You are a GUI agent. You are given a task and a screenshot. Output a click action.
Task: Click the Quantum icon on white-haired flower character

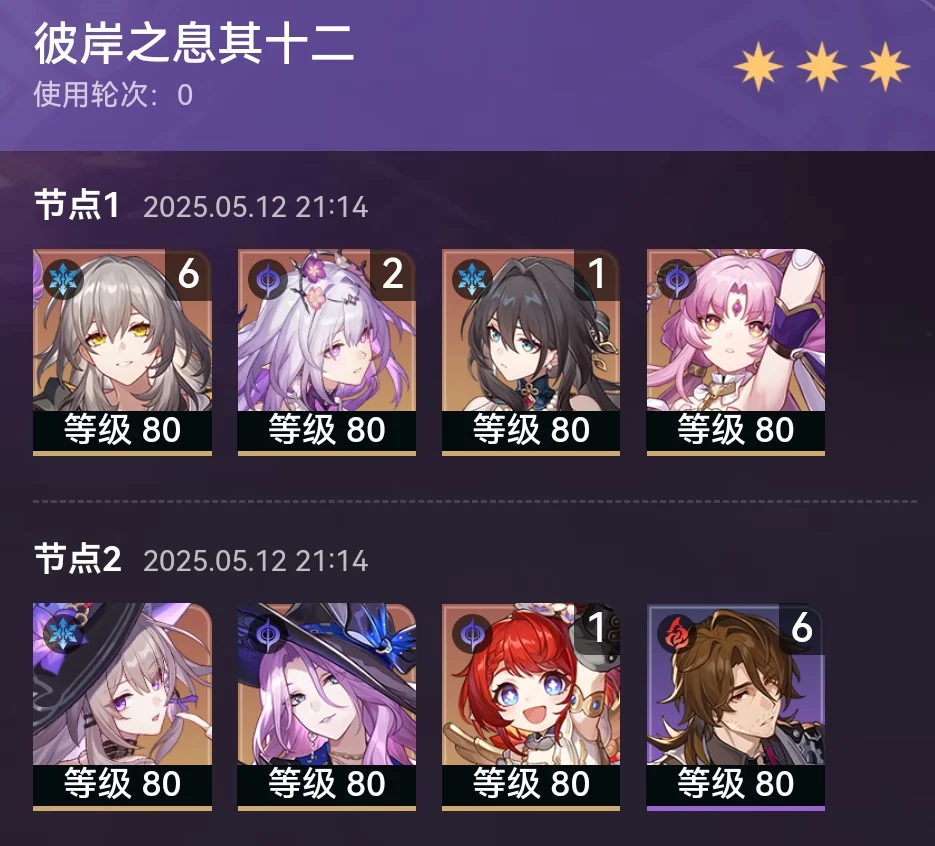tap(268, 278)
